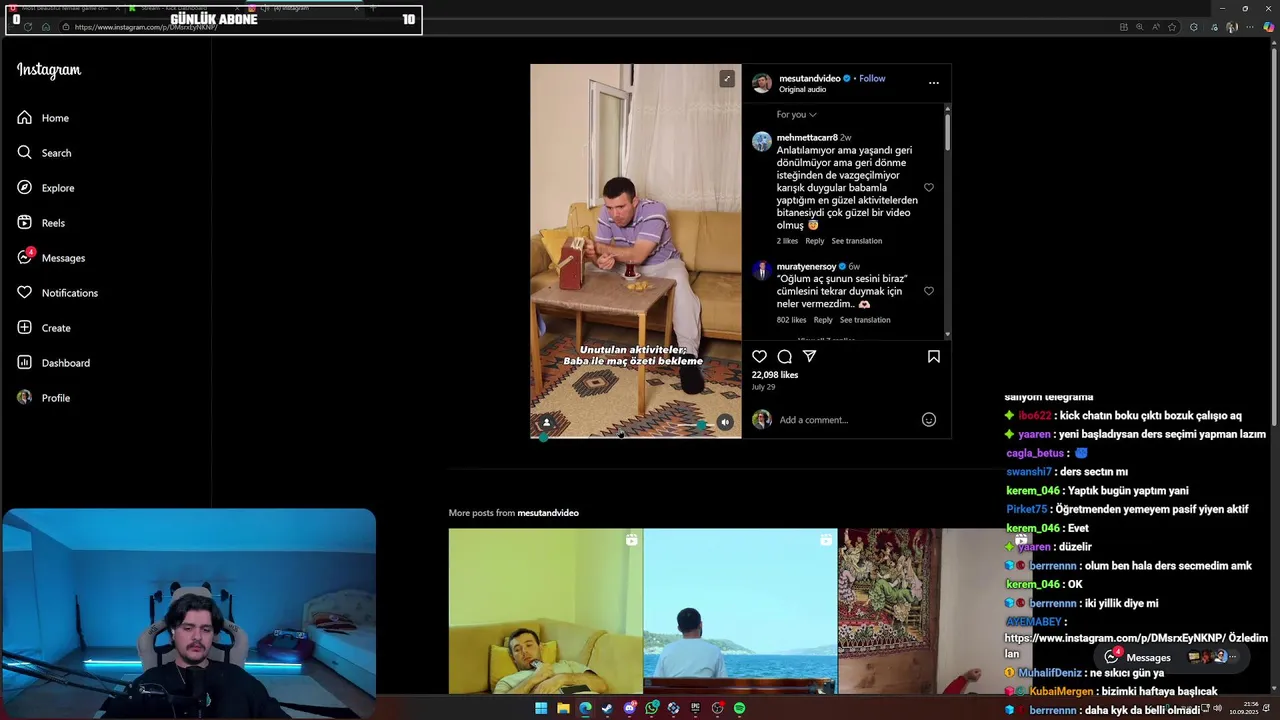Open mesutandvideo profile from post header

(x=810, y=78)
